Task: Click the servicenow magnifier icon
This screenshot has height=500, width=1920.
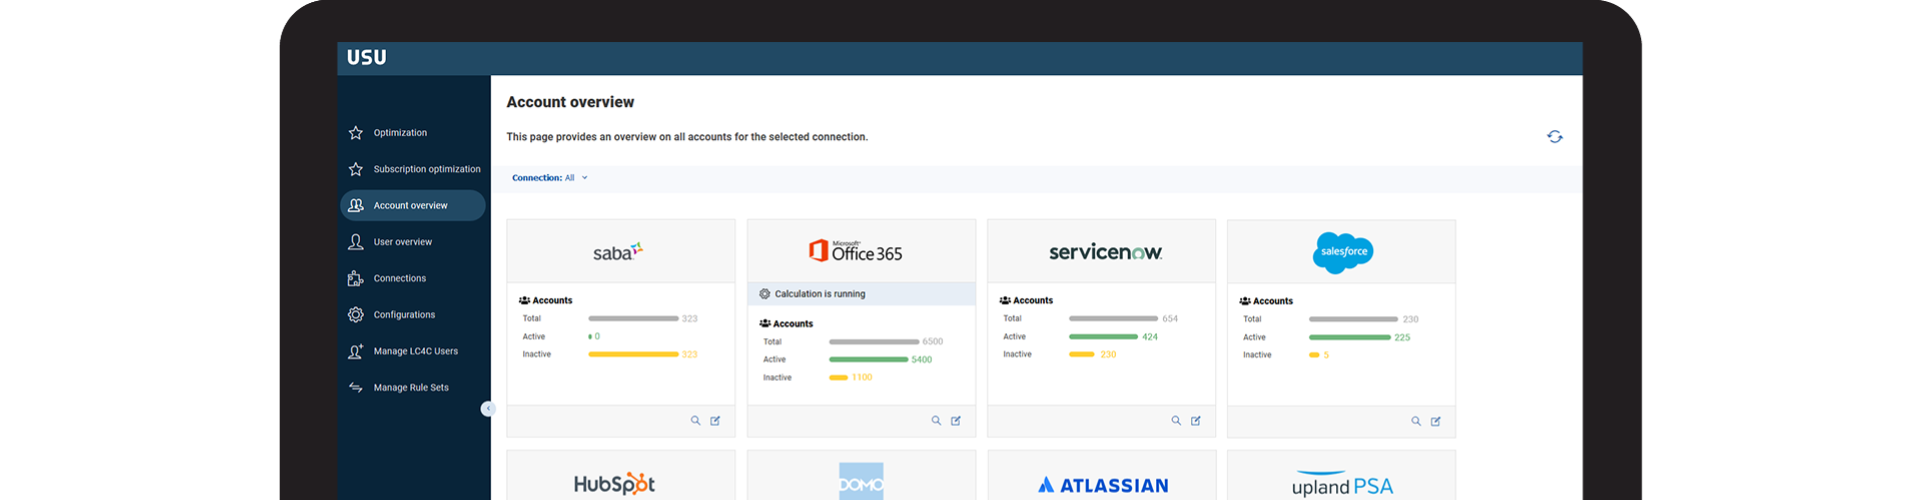Action: (x=1177, y=421)
